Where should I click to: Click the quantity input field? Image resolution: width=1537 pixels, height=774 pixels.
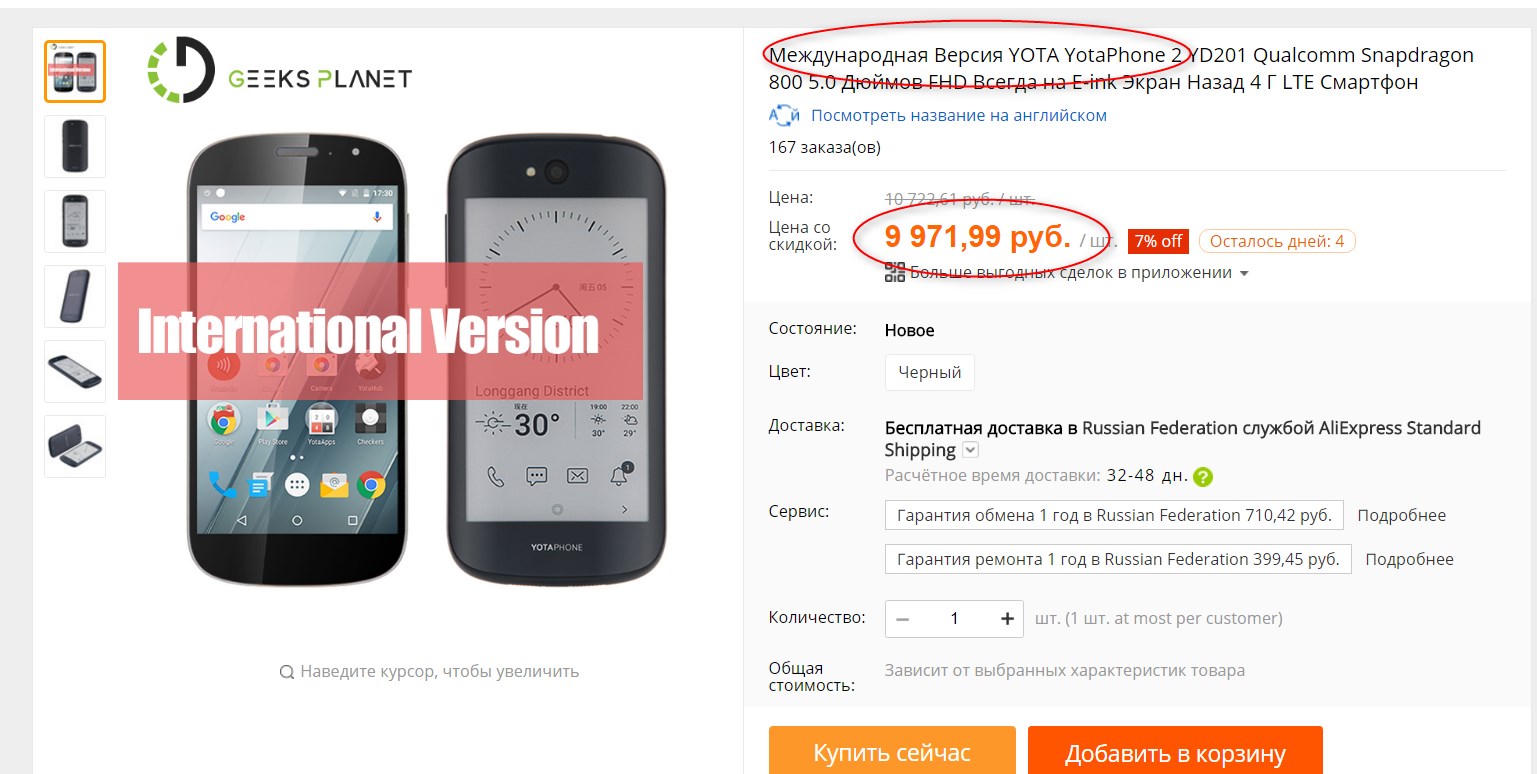pos(954,619)
